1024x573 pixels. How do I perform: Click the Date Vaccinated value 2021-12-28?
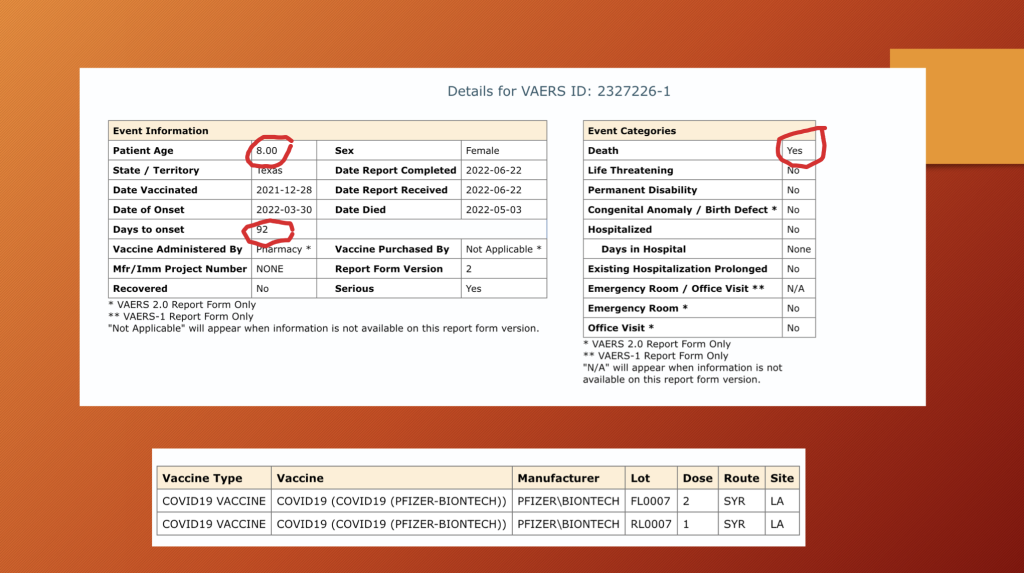[282, 190]
